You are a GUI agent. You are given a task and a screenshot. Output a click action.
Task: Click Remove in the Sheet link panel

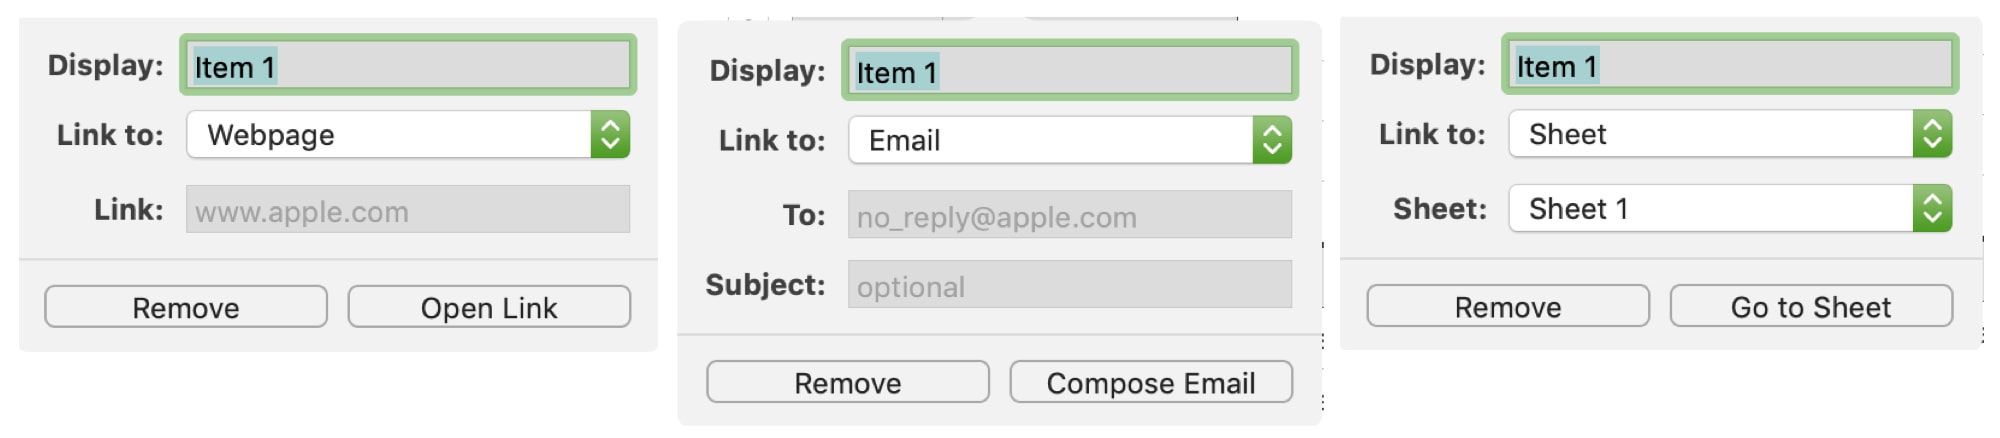tap(1508, 306)
